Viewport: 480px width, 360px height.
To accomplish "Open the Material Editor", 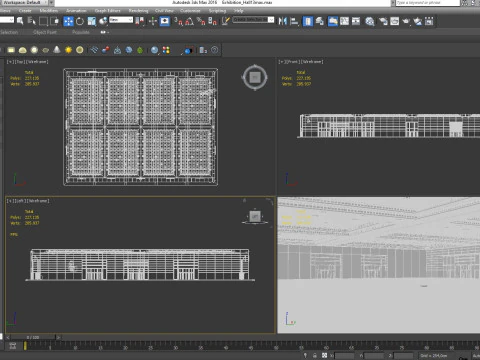I will 370,21.
